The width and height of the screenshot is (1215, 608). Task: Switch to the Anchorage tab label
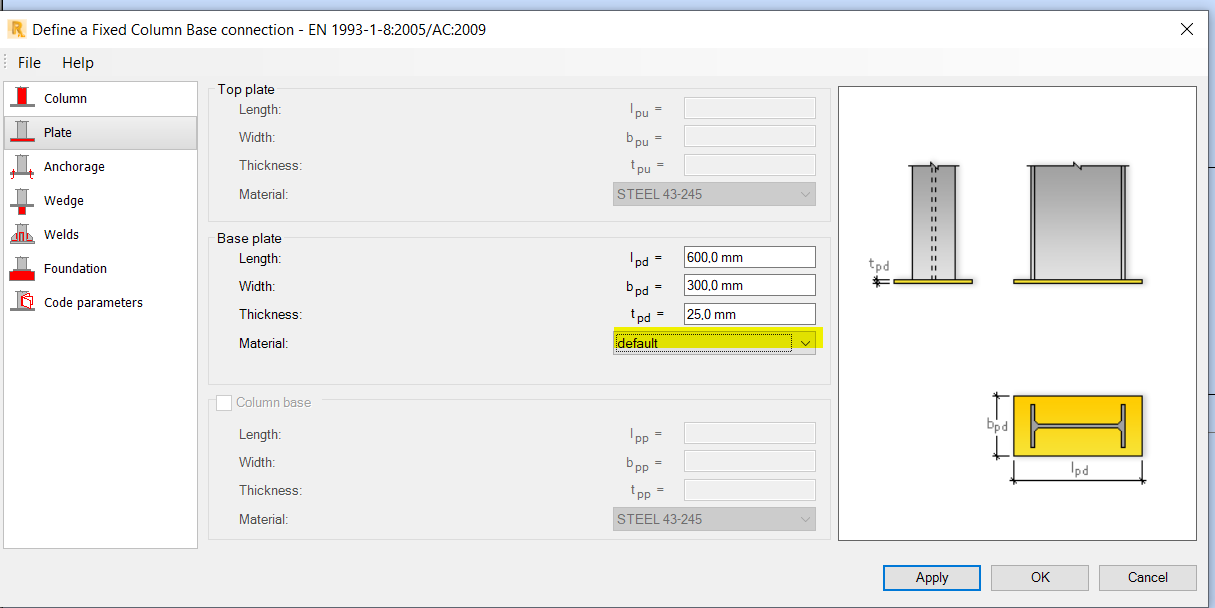74,166
